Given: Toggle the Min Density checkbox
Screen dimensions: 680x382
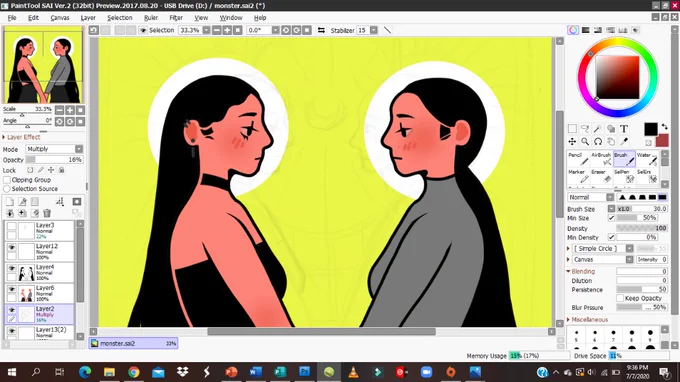Looking at the screenshot, I should pos(611,237).
